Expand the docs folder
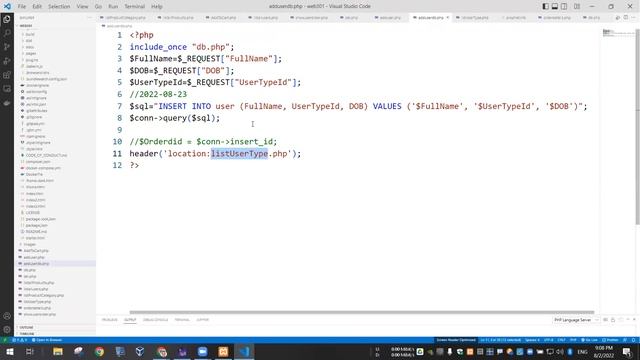 (30, 47)
